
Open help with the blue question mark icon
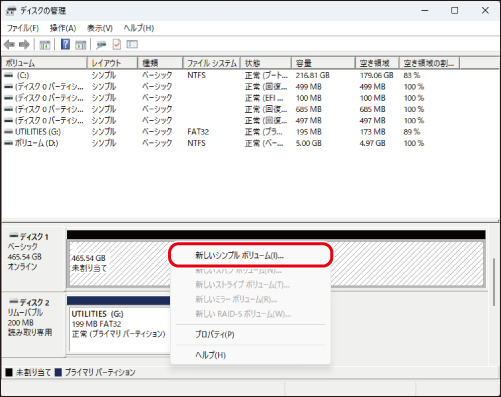[65, 44]
